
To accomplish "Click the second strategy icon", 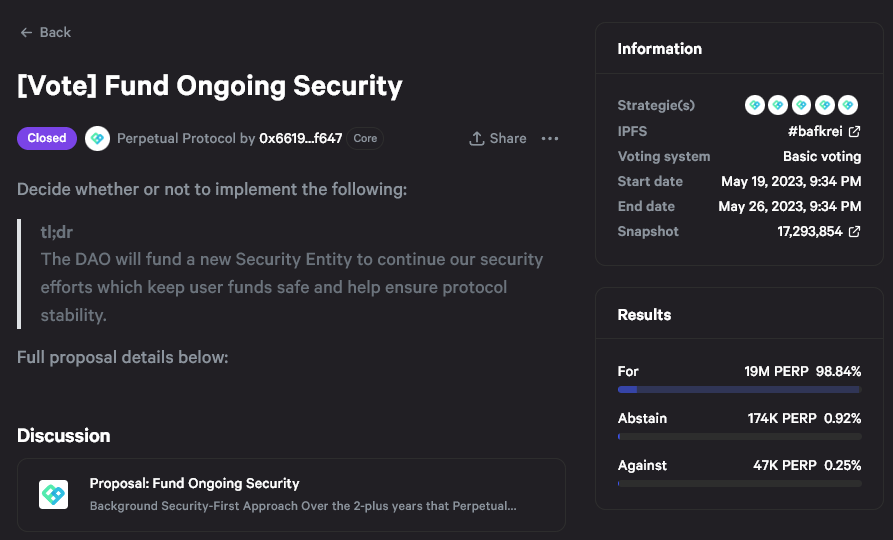I will [x=778, y=105].
